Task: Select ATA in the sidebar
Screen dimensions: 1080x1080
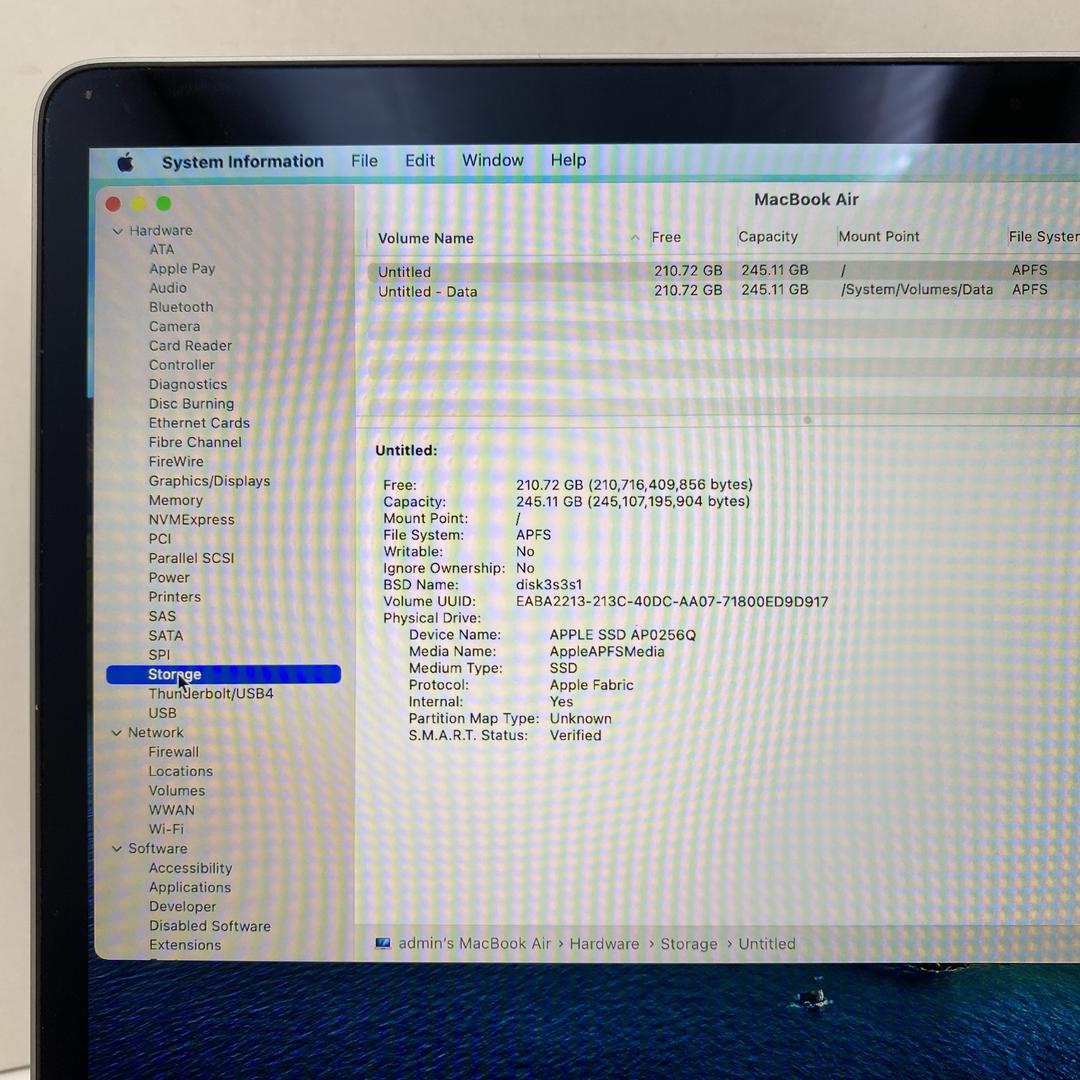Action: [x=162, y=249]
